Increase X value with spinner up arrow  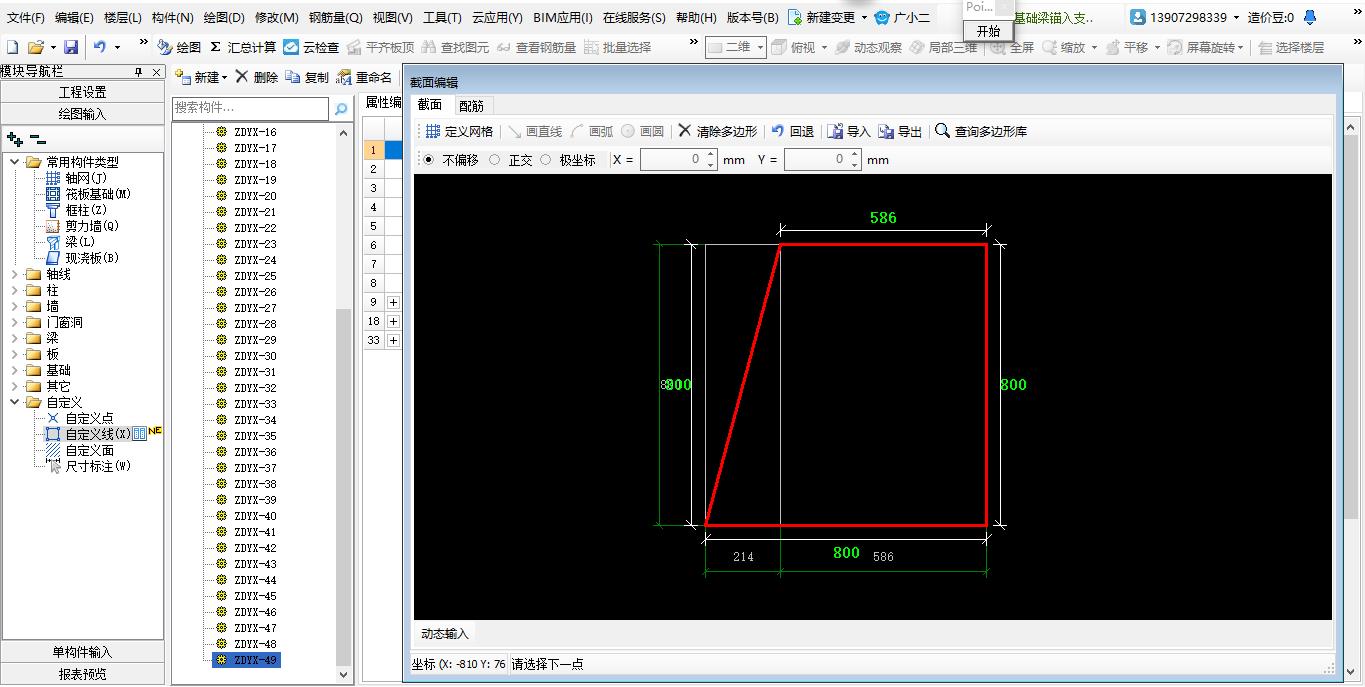click(x=711, y=154)
